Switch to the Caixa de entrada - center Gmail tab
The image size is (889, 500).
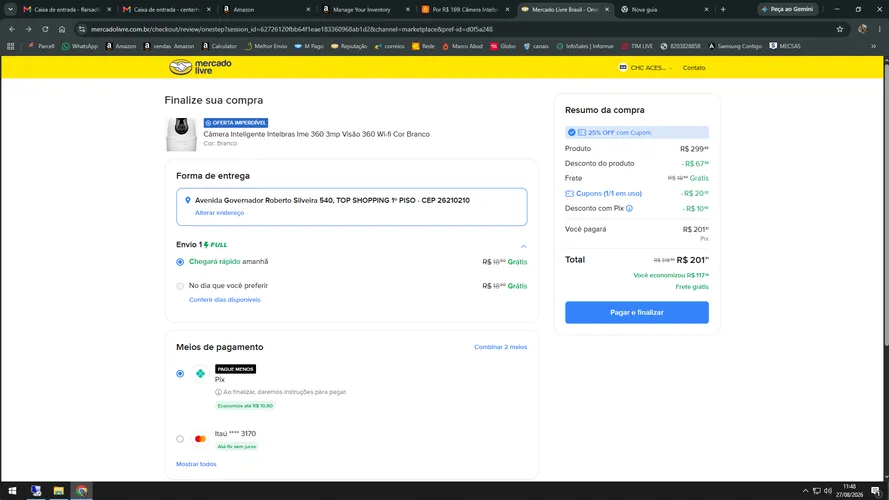pyautogui.click(x=166, y=9)
